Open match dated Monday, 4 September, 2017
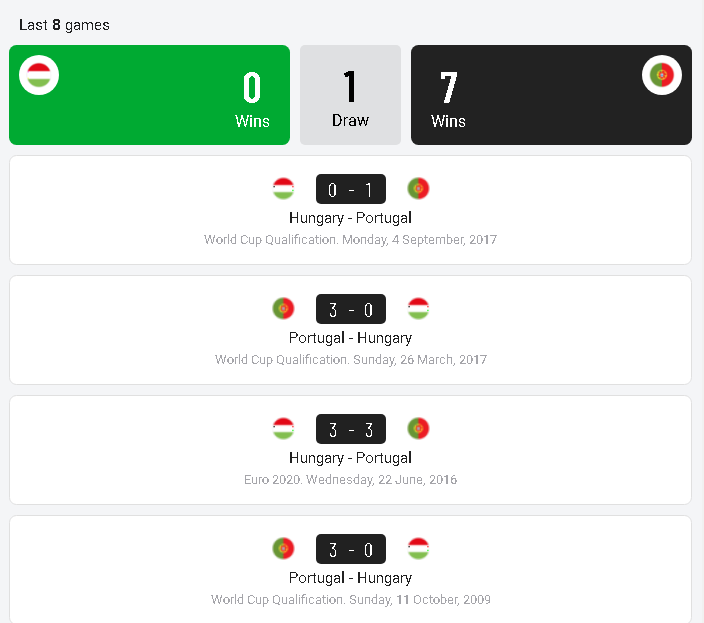This screenshot has width=704, height=623. pyautogui.click(x=350, y=240)
